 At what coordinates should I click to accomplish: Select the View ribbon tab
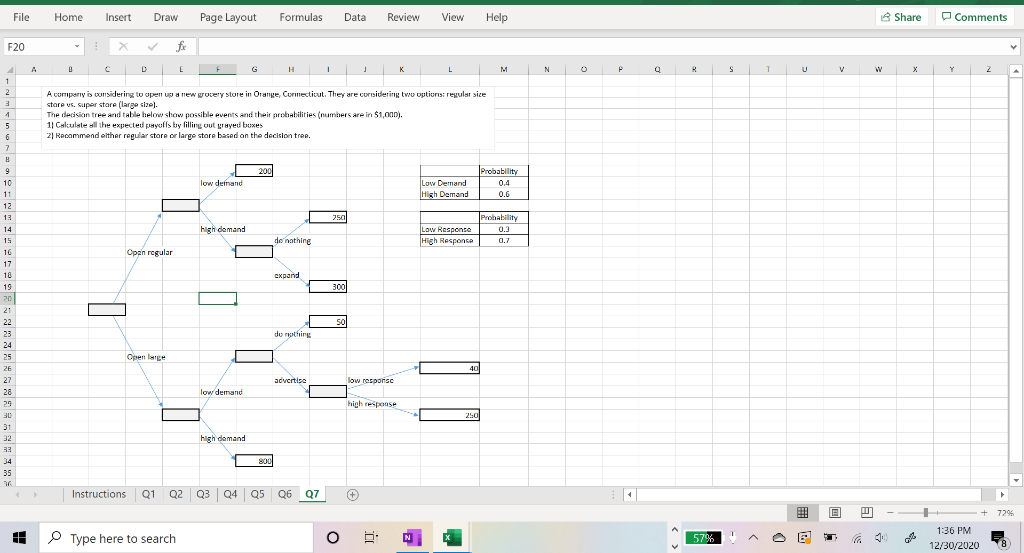click(453, 17)
